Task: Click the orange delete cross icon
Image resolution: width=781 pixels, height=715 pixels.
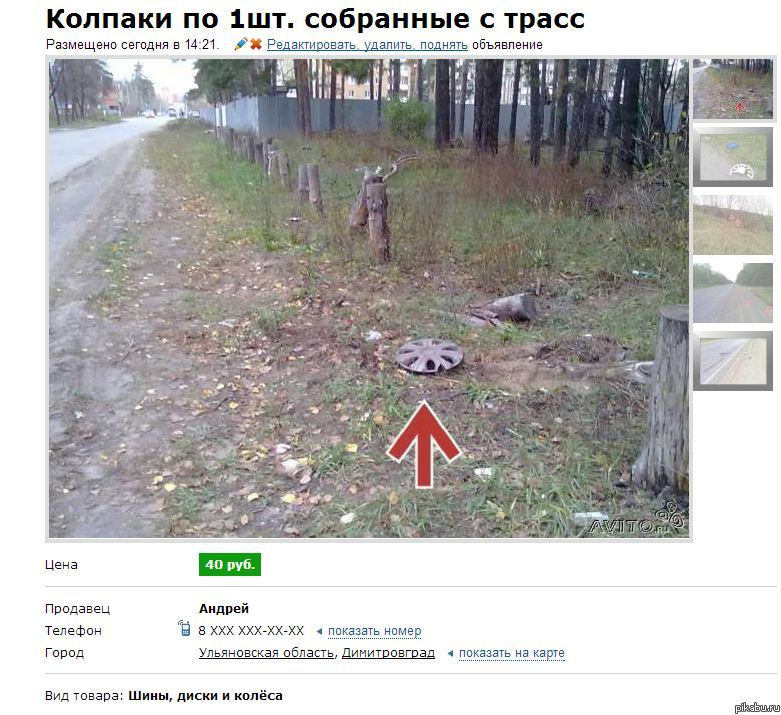Action: [x=256, y=44]
